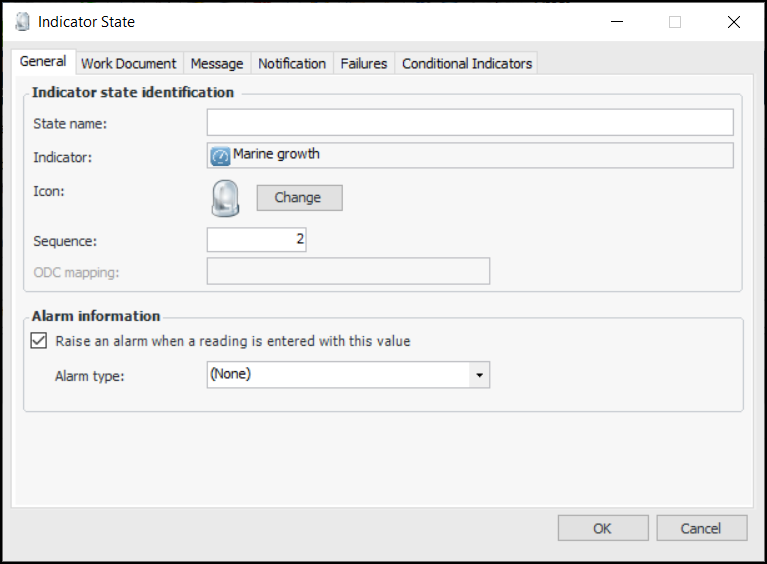767x564 pixels.
Task: Uncheck Raise an alarm when reading entered
Action: point(40,341)
